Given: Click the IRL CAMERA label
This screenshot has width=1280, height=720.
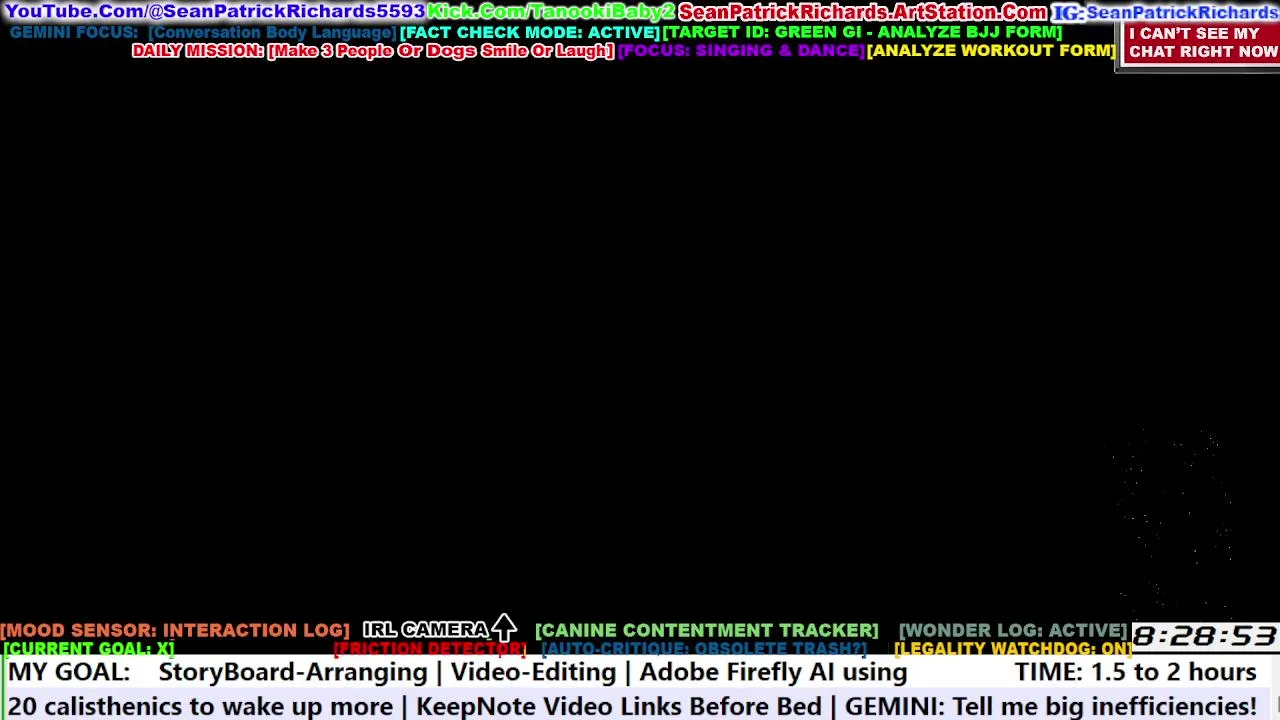Looking at the screenshot, I should [x=425, y=630].
